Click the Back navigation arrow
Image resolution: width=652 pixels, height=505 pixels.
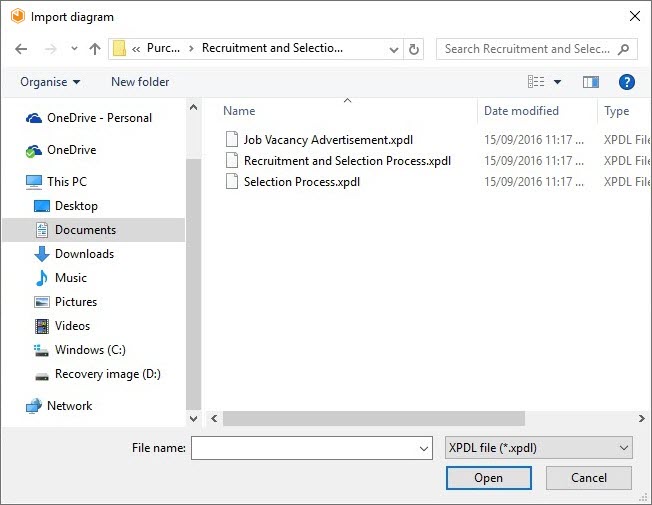(x=21, y=48)
